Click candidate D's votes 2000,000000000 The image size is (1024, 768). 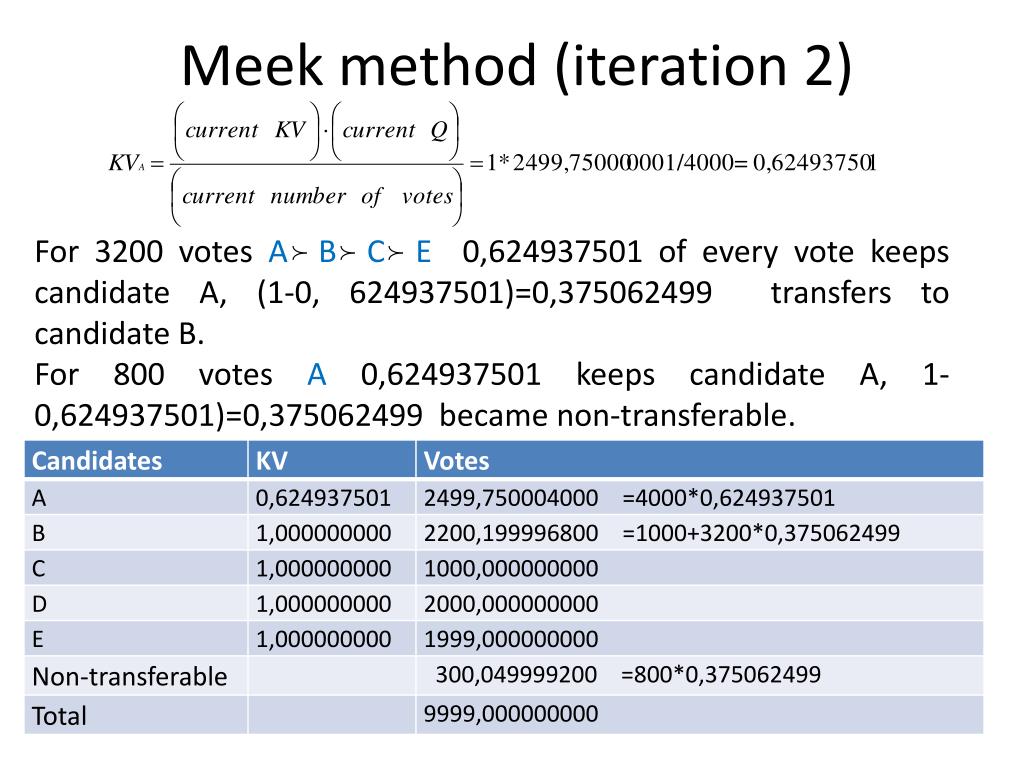(511, 604)
